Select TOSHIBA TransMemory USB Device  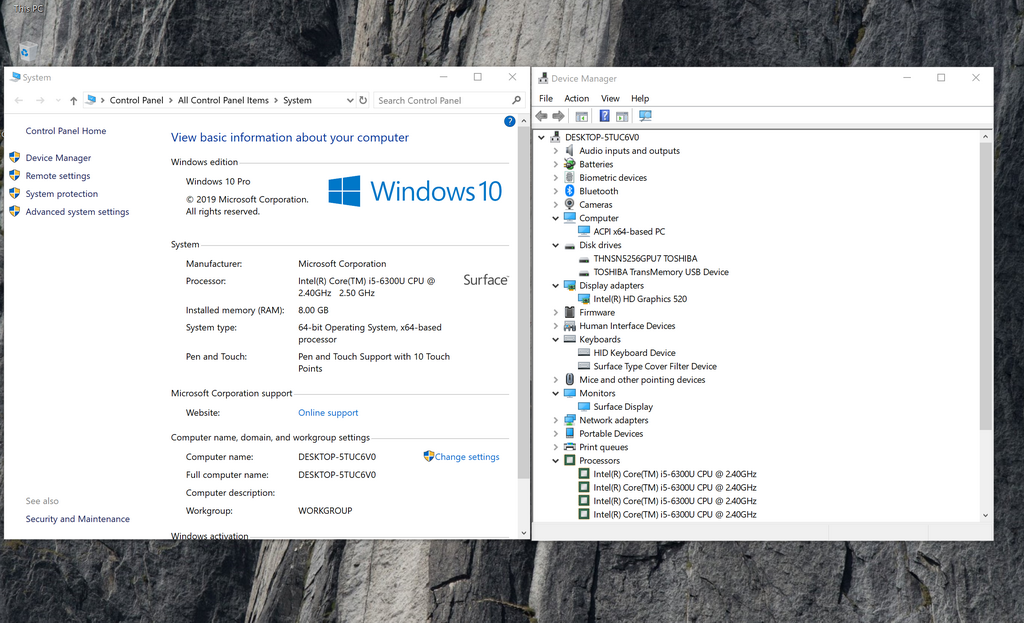tap(660, 272)
